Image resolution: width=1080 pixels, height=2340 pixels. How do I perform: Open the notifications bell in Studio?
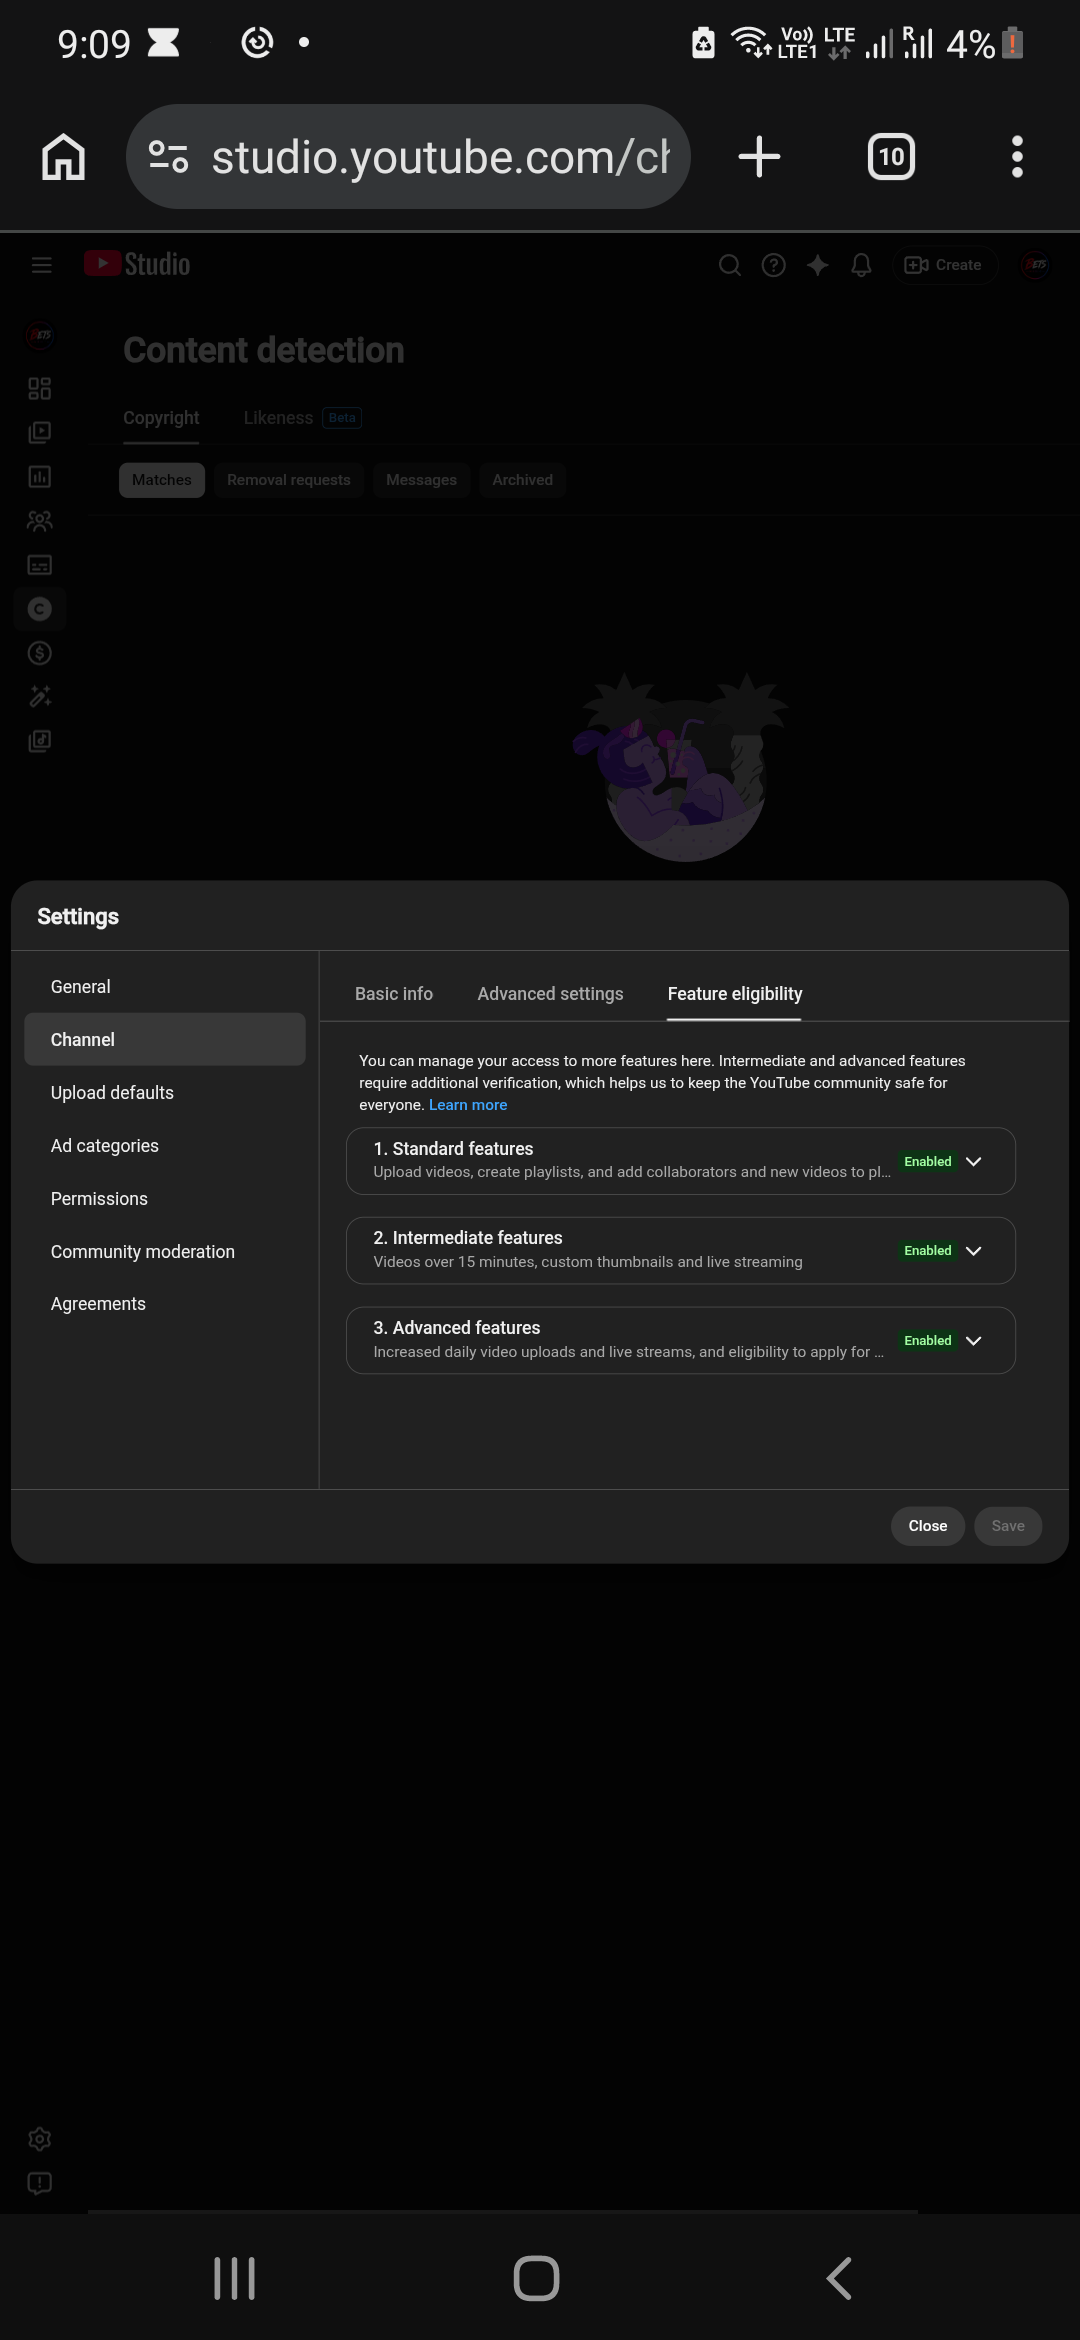point(861,265)
